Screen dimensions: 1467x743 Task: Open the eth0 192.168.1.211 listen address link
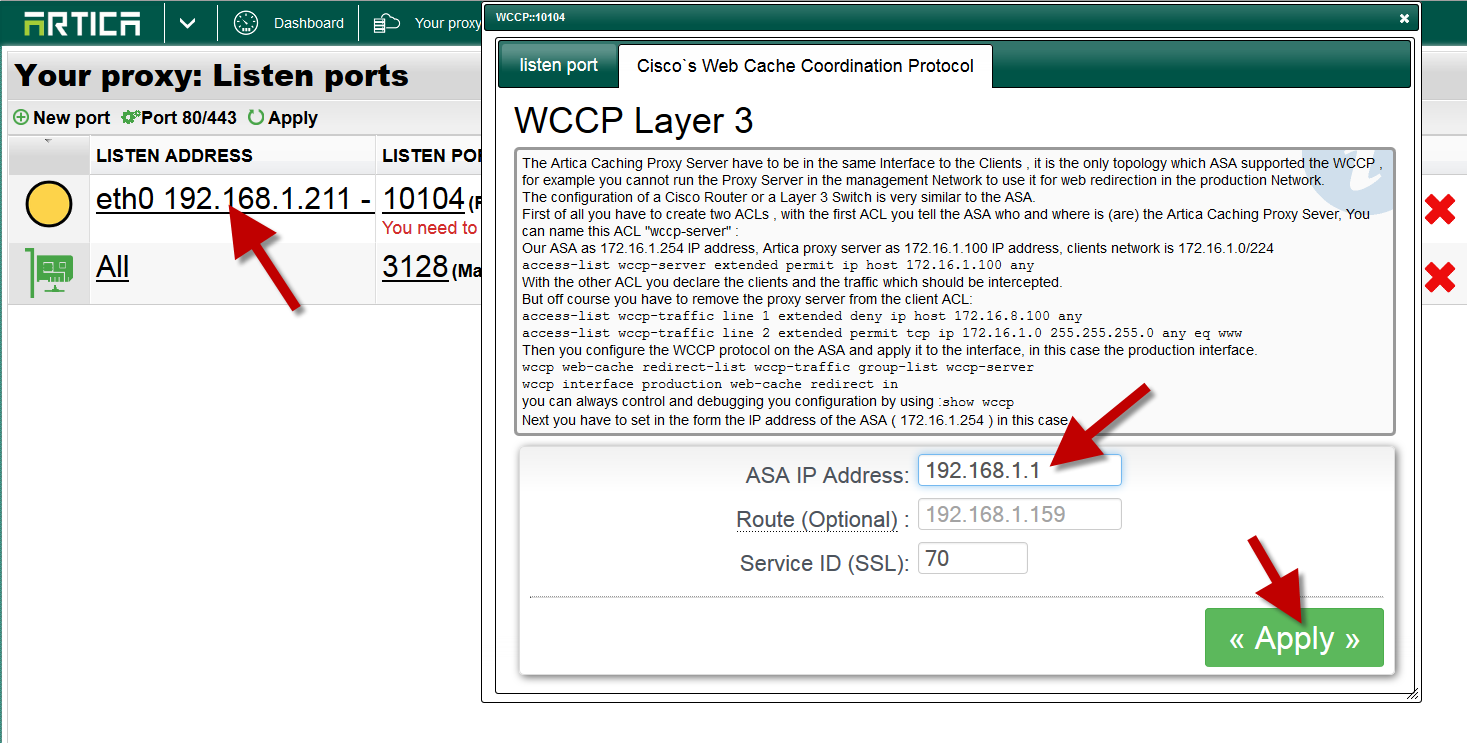(235, 199)
